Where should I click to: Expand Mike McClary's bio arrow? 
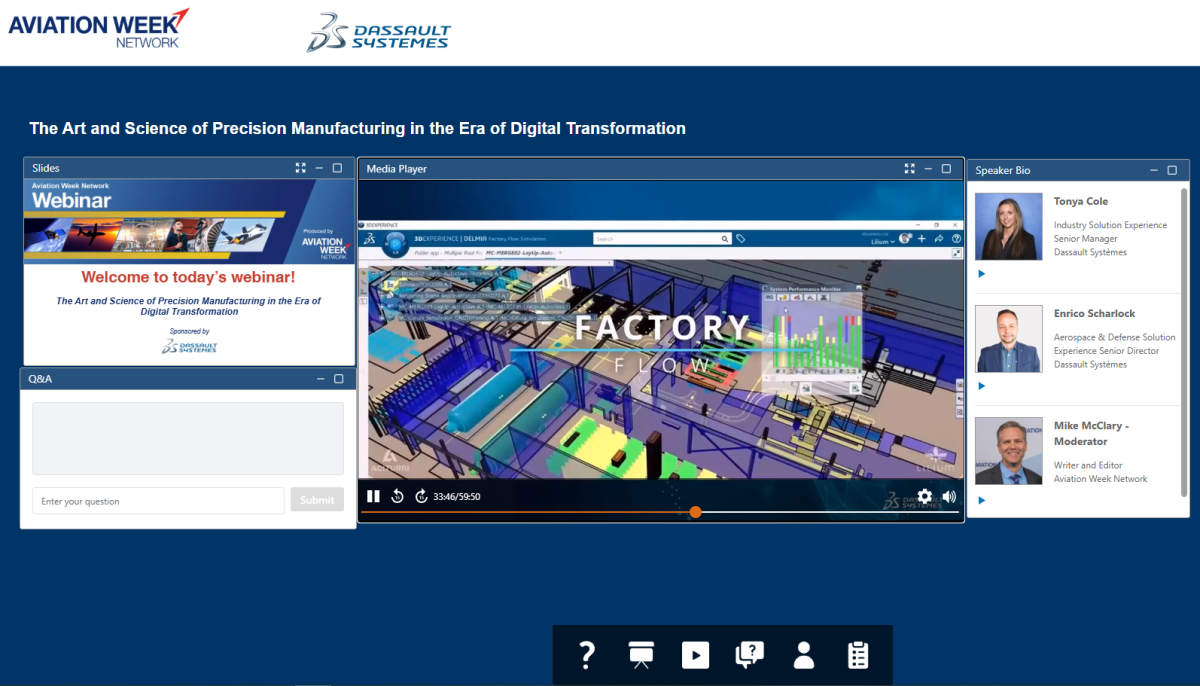click(x=982, y=500)
